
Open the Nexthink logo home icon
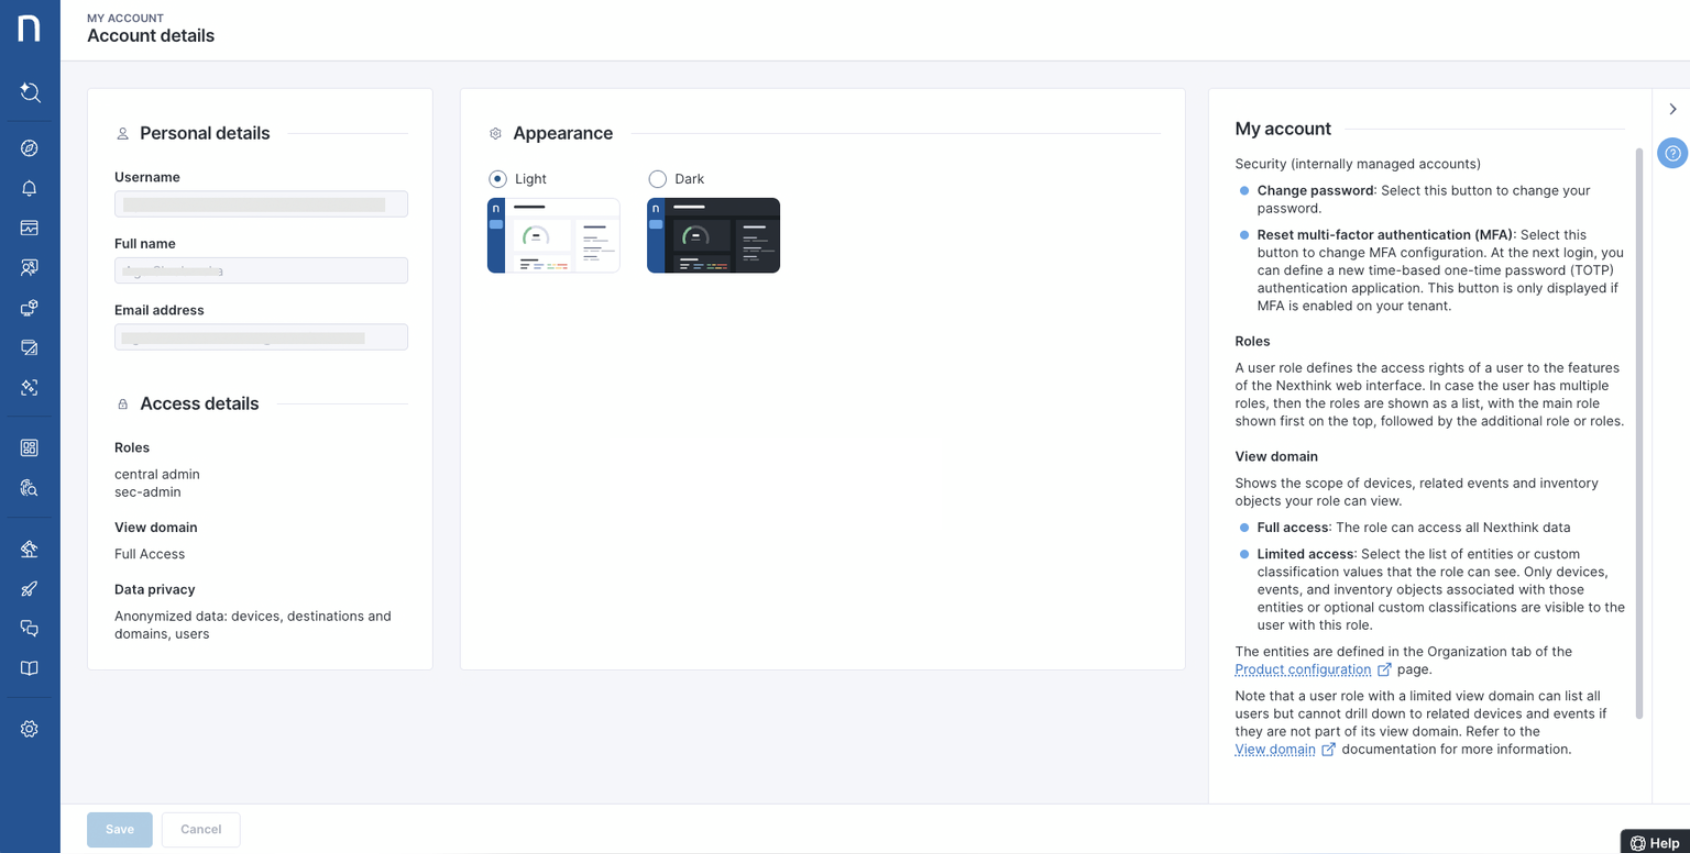click(x=29, y=28)
